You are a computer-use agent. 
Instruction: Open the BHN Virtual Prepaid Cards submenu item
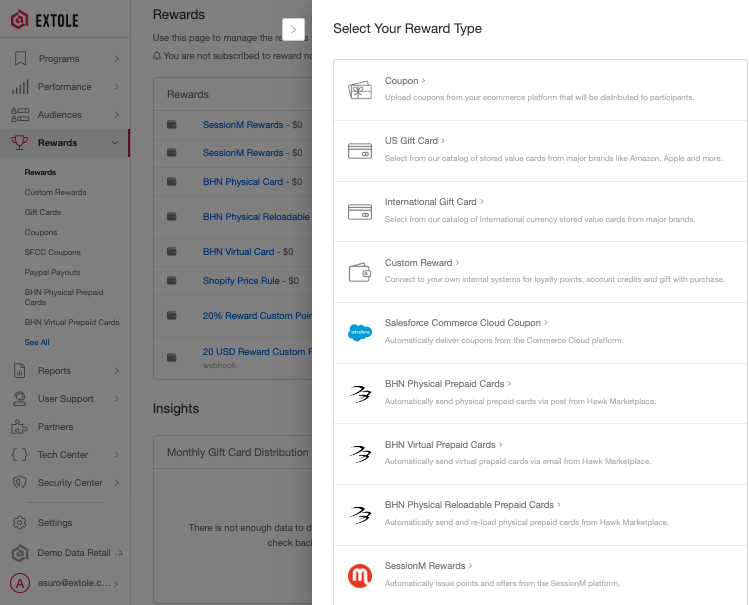72,322
